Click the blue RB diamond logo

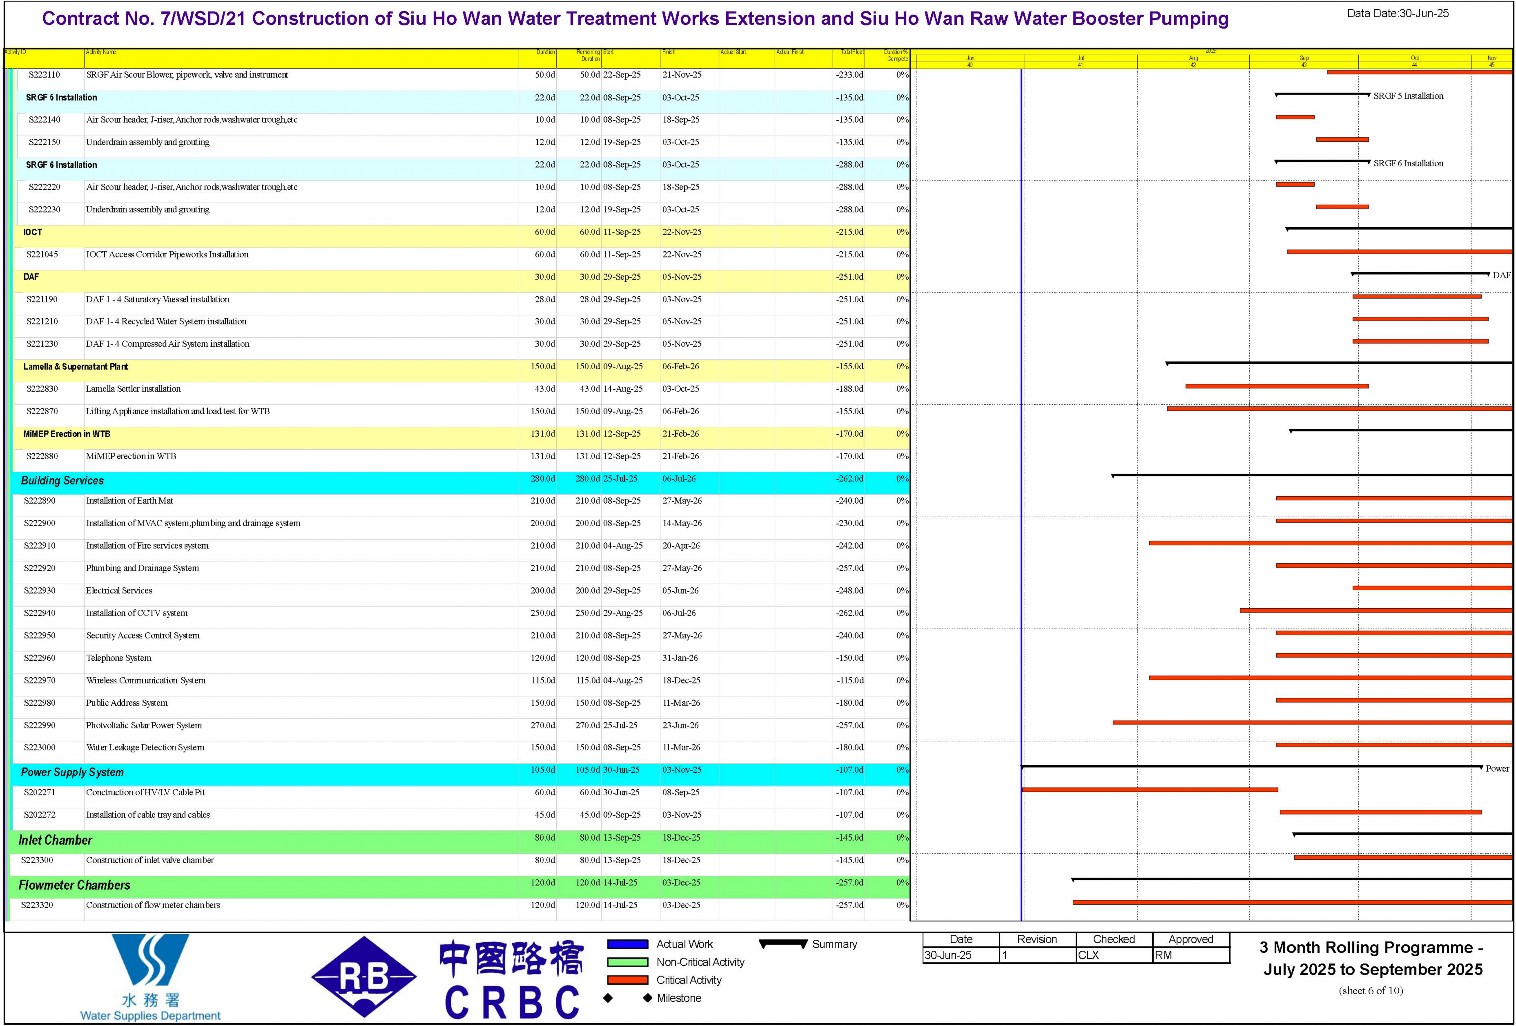click(364, 977)
